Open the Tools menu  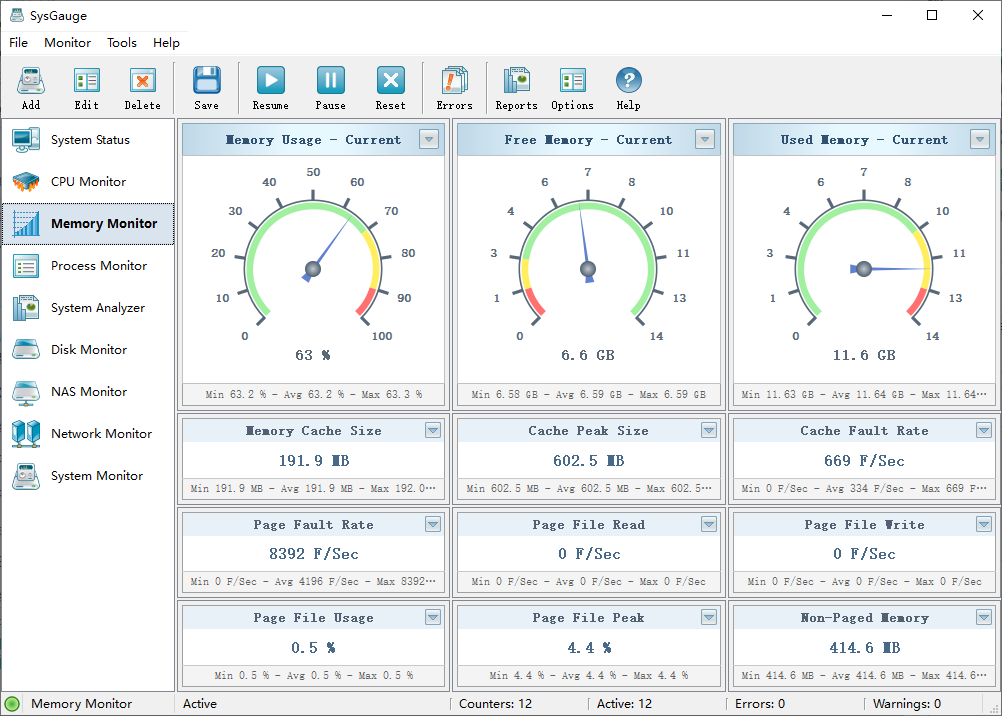coord(122,43)
